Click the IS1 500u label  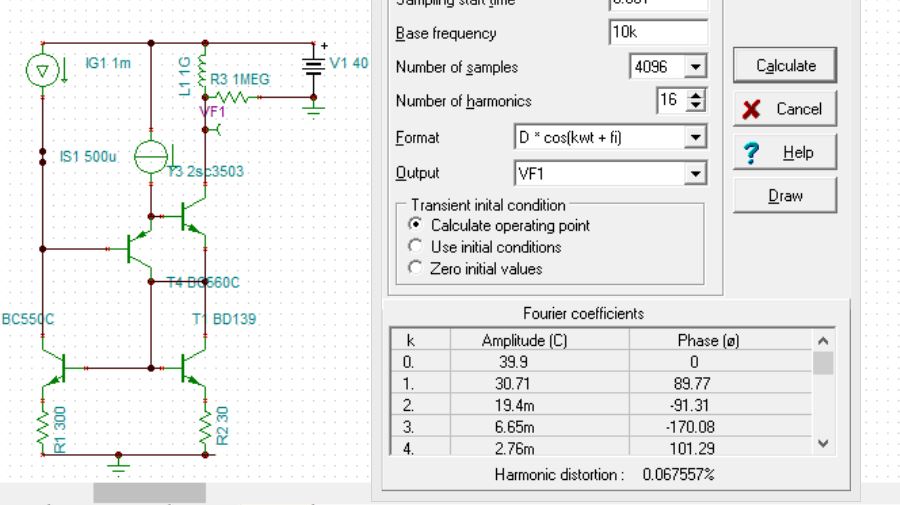(88, 156)
